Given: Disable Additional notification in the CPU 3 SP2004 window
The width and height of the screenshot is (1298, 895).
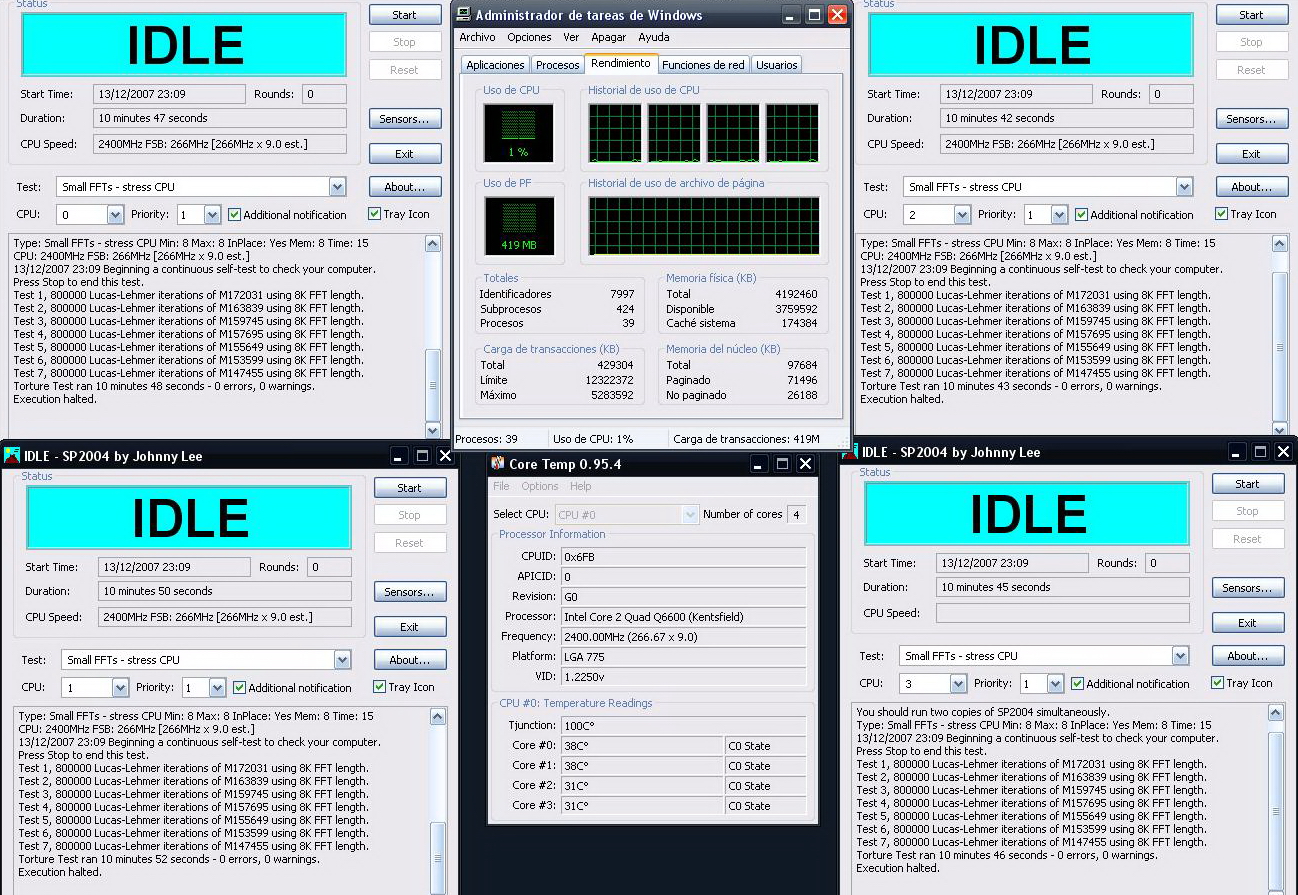Looking at the screenshot, I should point(1077,683).
